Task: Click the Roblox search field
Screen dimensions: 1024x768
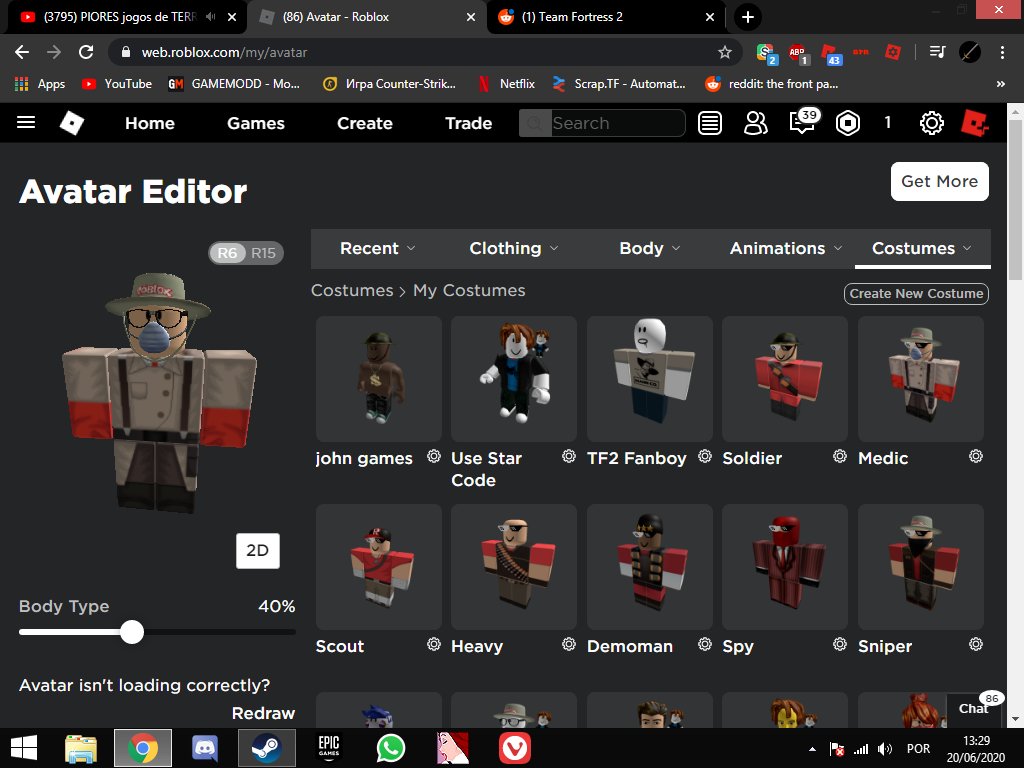Action: tap(602, 123)
